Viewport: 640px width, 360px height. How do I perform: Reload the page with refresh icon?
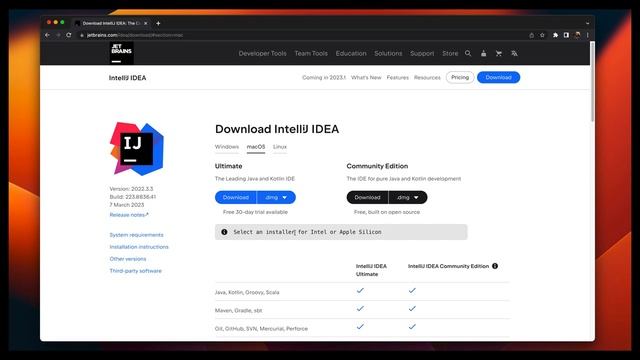[69, 35]
